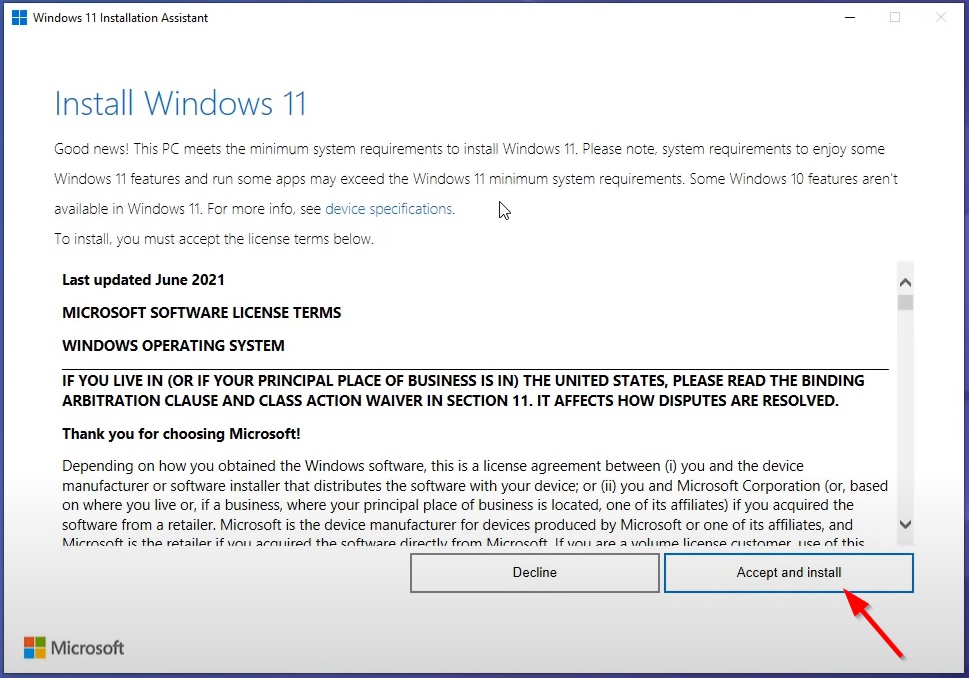This screenshot has width=969, height=678.
Task: Decline the license terms
Action: (535, 572)
